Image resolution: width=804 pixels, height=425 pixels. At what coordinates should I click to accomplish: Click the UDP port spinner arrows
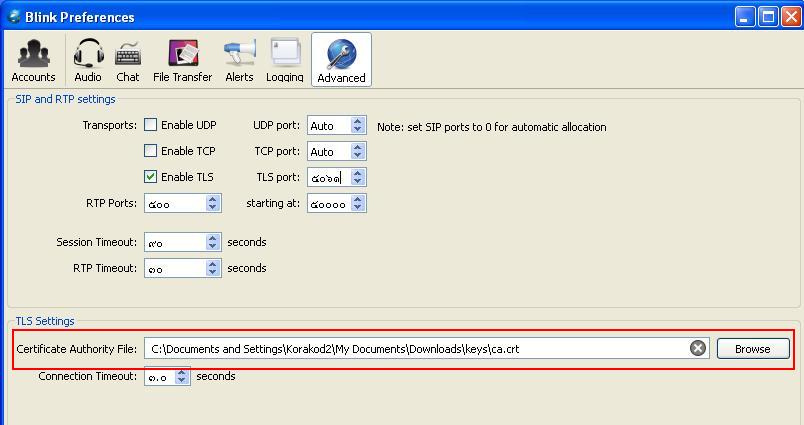[358, 125]
